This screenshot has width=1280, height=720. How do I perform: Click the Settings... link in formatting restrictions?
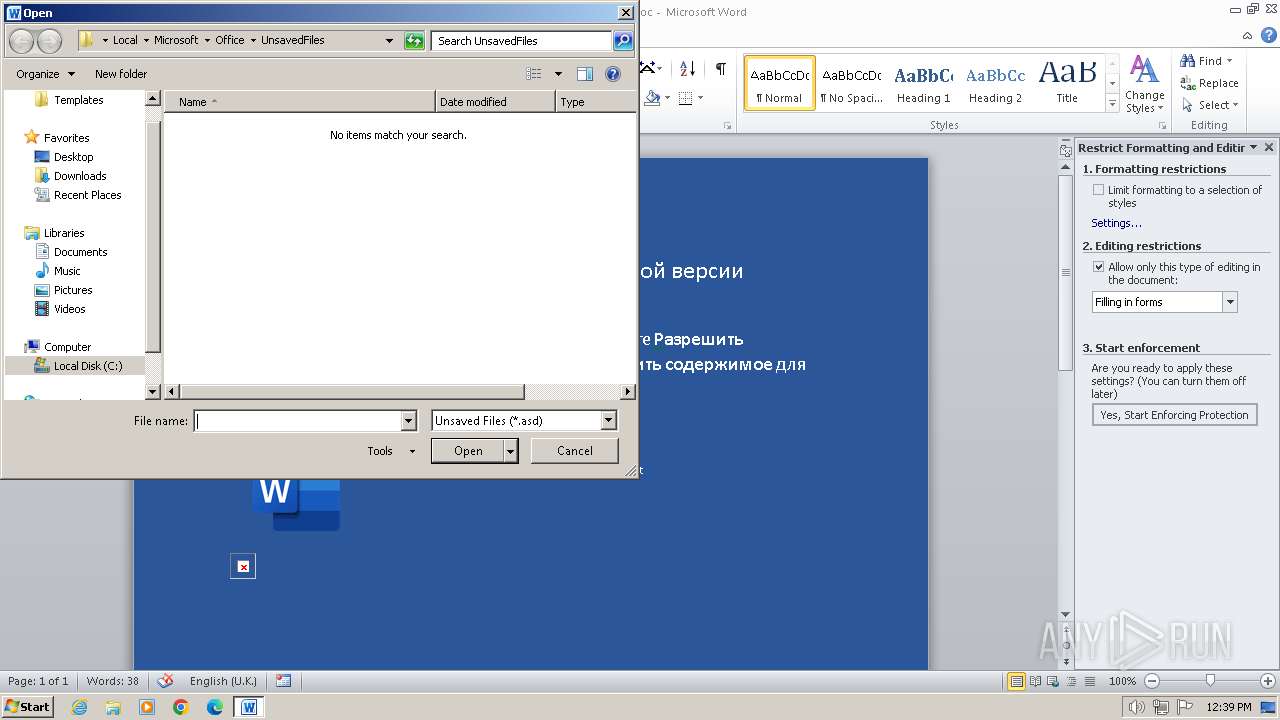point(1116,223)
